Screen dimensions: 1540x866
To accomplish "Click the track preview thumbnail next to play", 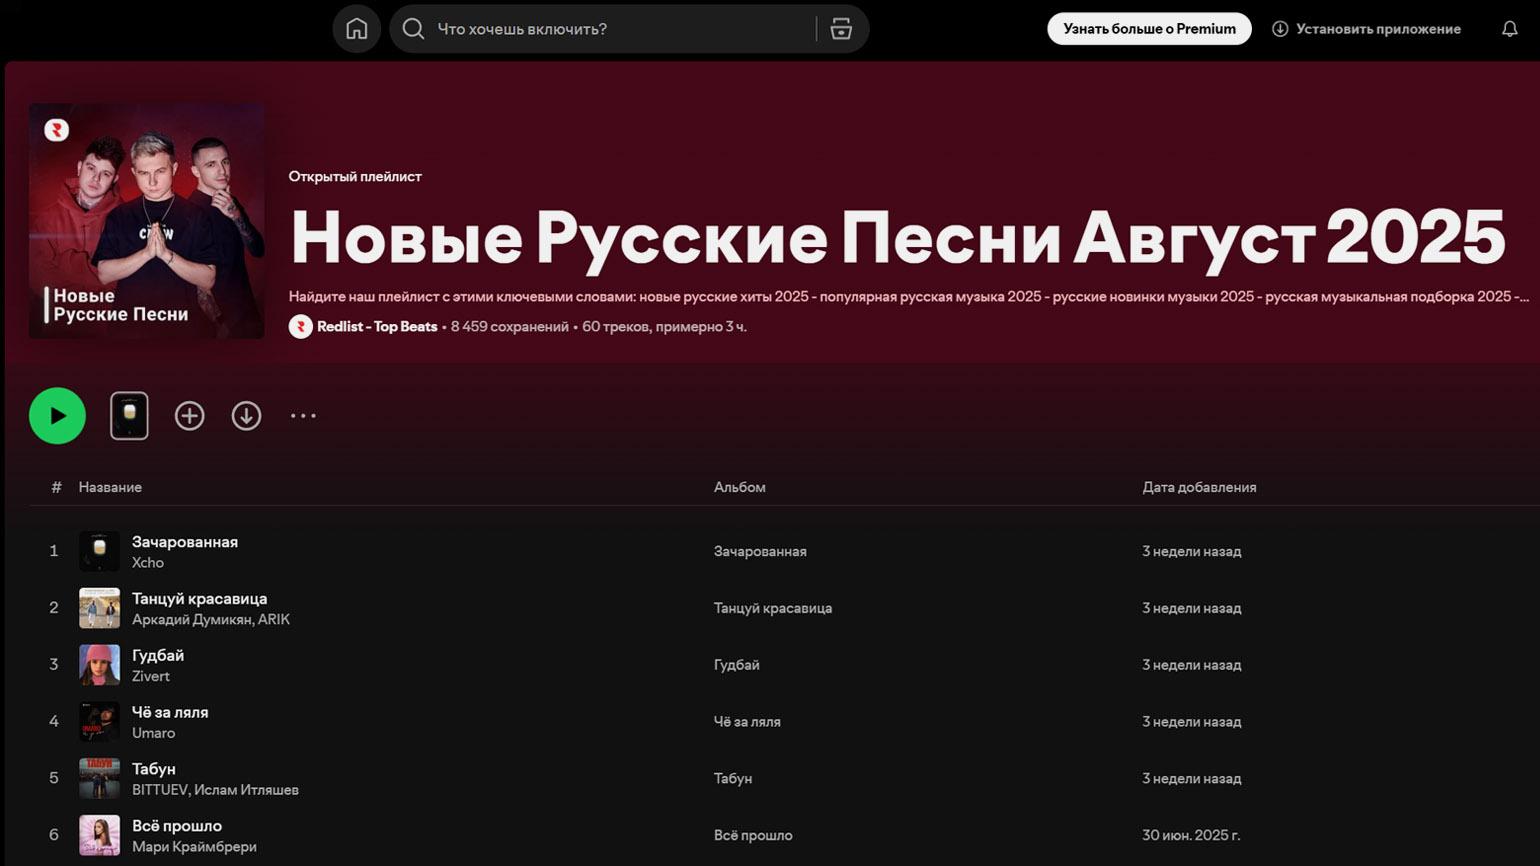I will (x=129, y=416).
